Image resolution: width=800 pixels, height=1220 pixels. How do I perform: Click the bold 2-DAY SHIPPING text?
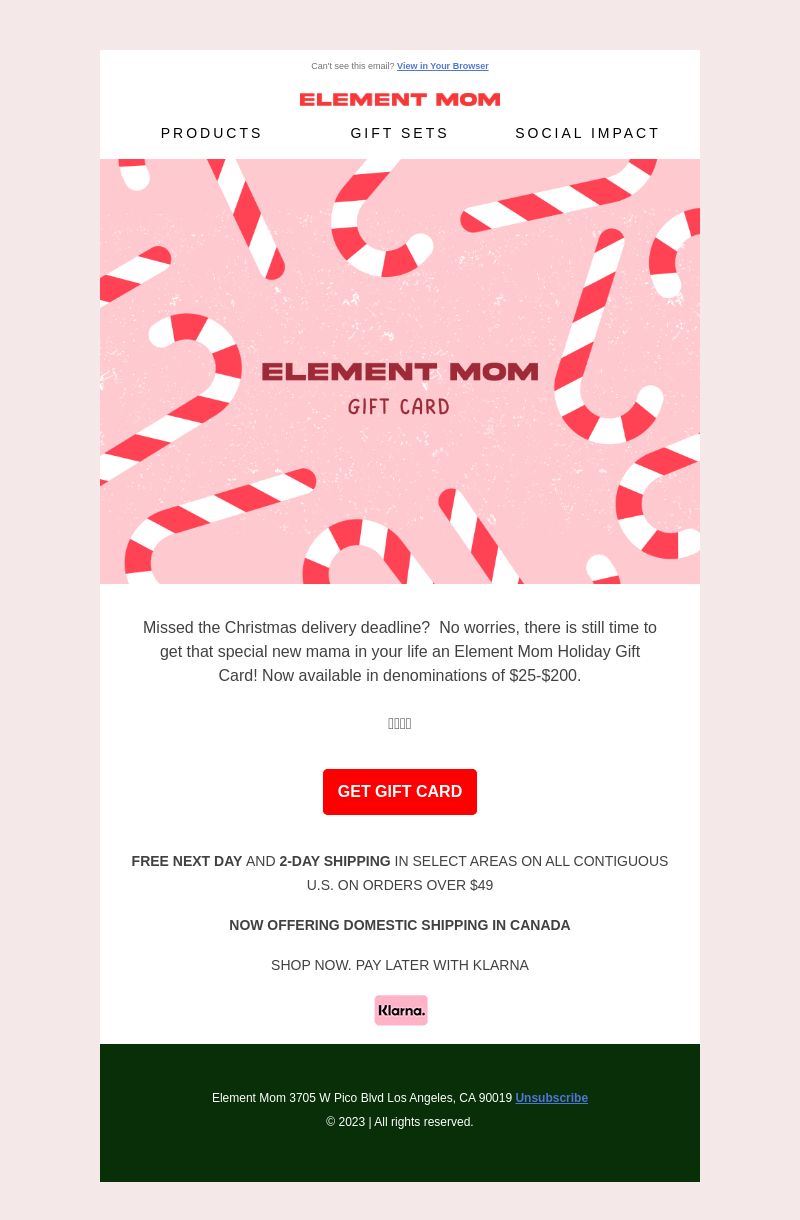335,861
